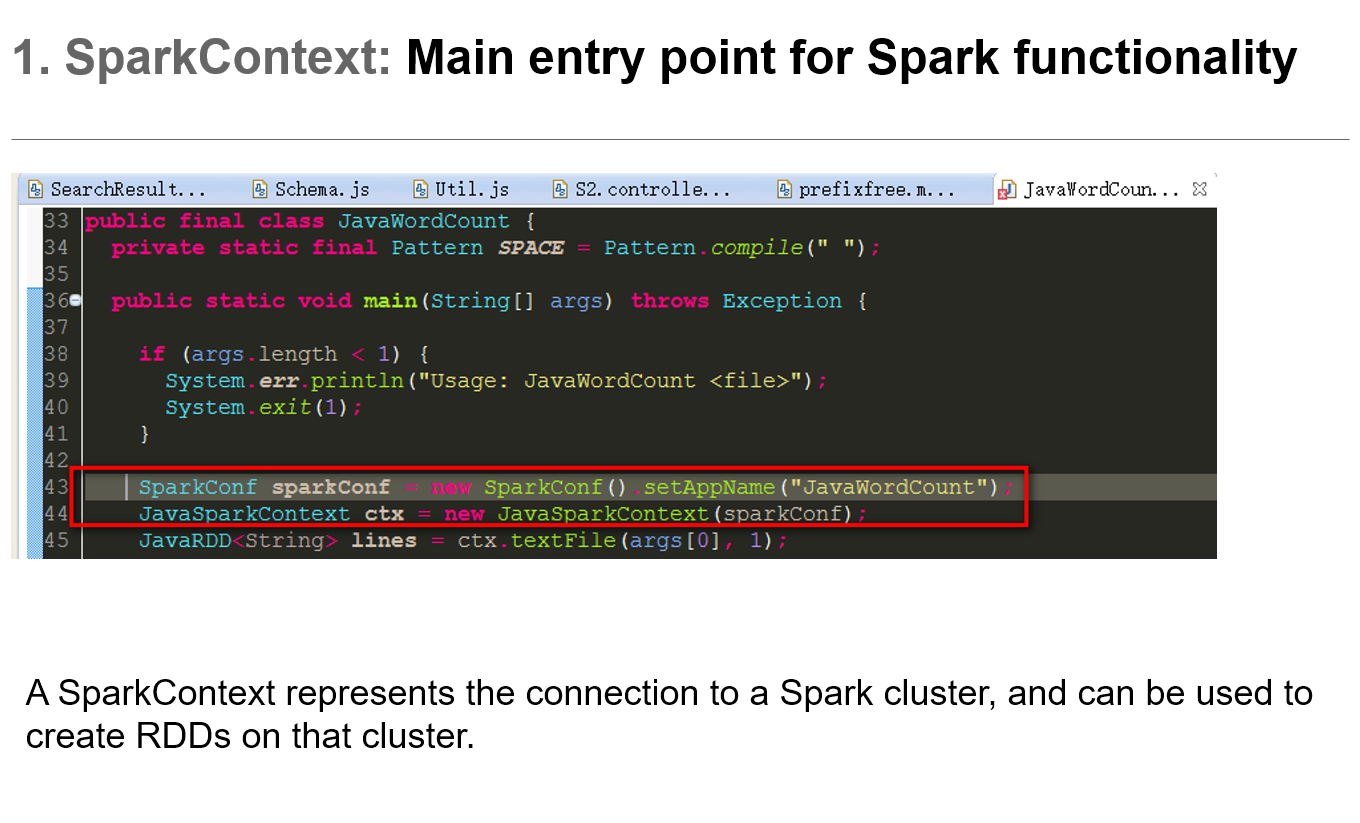Viewport: 1360px width, 823px height.
Task: Click the throws keyword on line 36
Action: pyautogui.click(x=670, y=301)
